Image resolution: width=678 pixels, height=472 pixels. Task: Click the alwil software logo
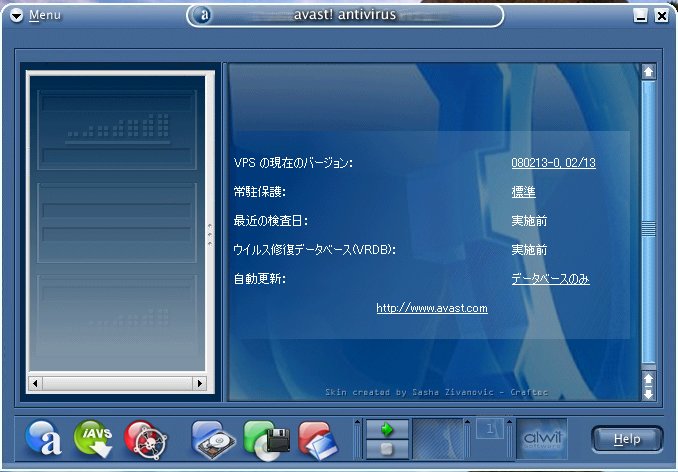pos(542,439)
